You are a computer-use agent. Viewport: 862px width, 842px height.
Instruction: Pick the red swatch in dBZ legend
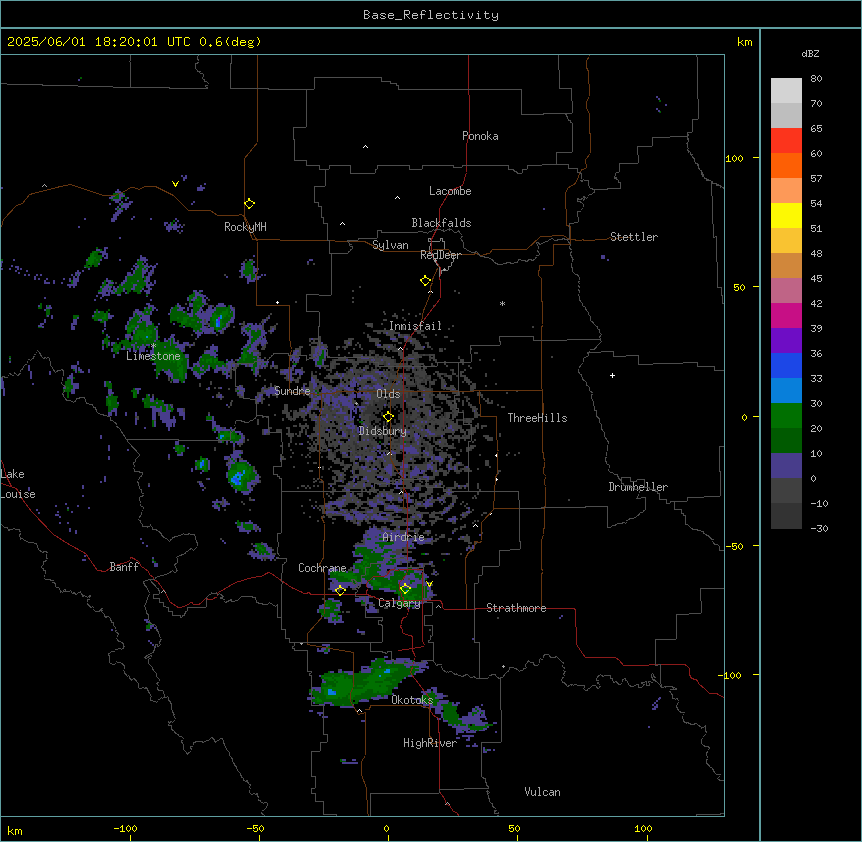(786, 140)
